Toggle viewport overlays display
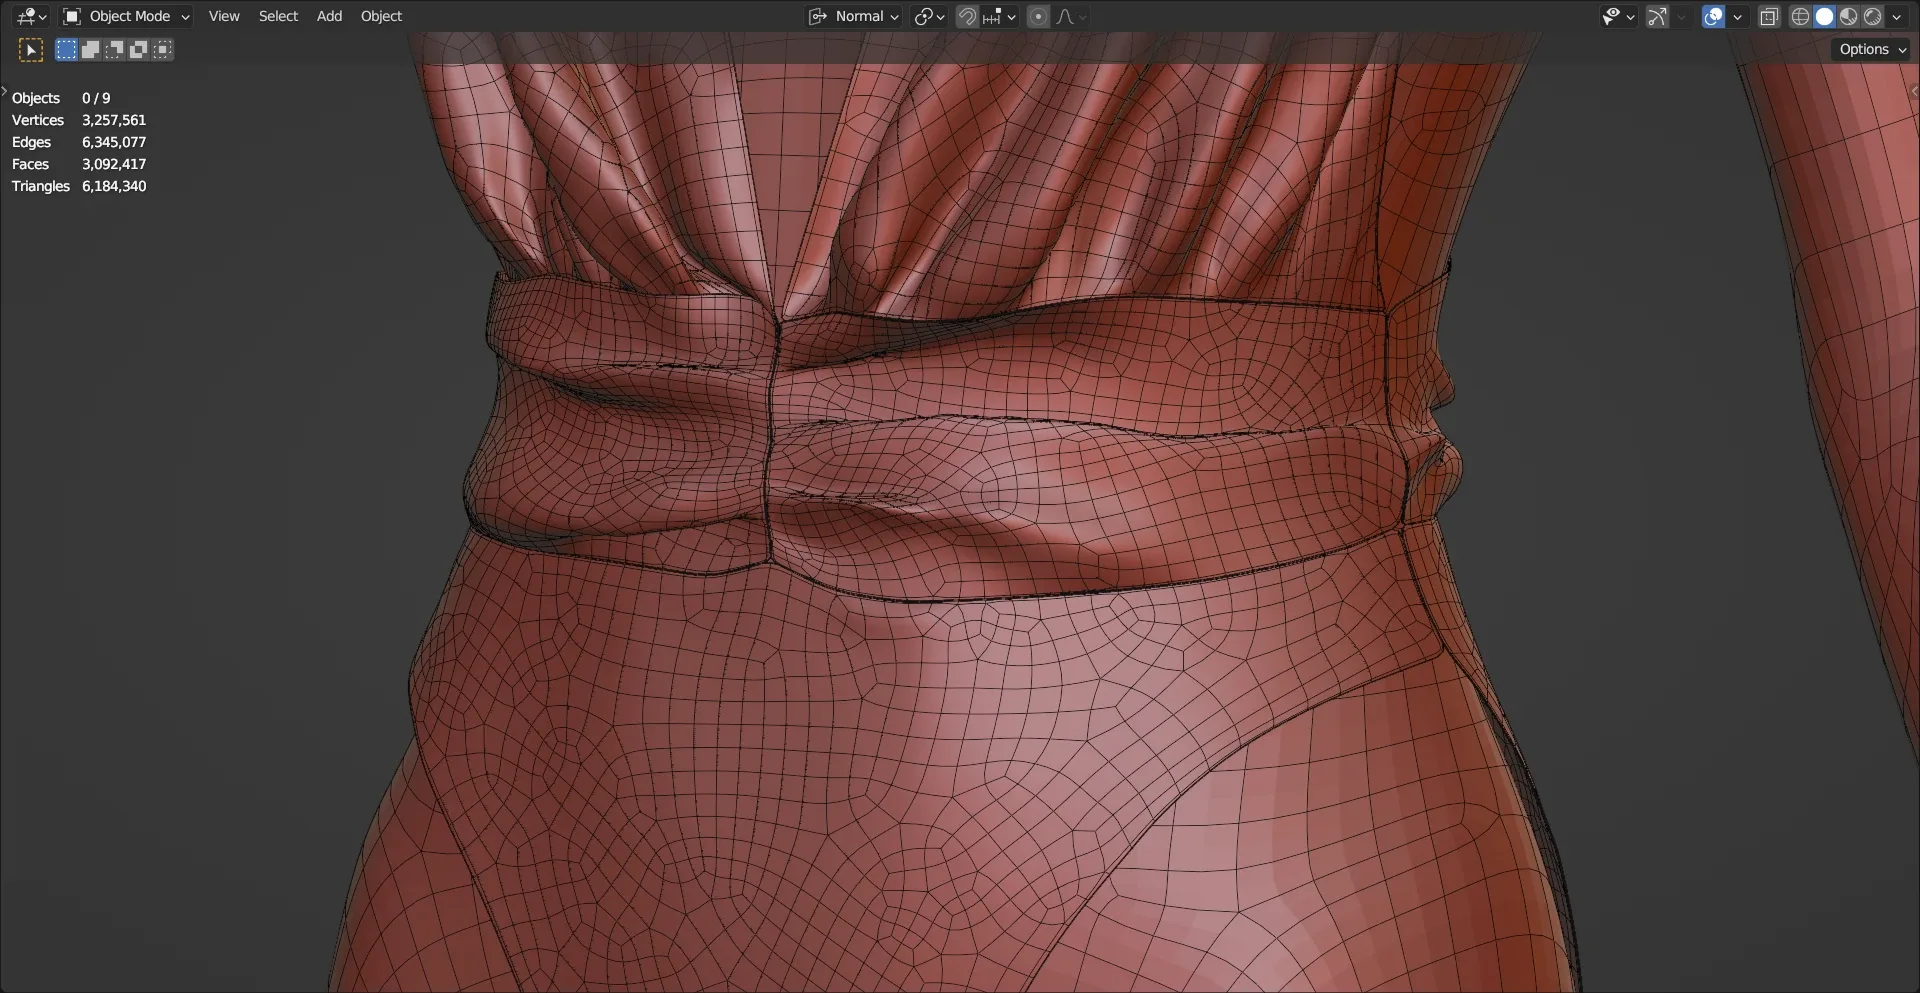 (1713, 16)
